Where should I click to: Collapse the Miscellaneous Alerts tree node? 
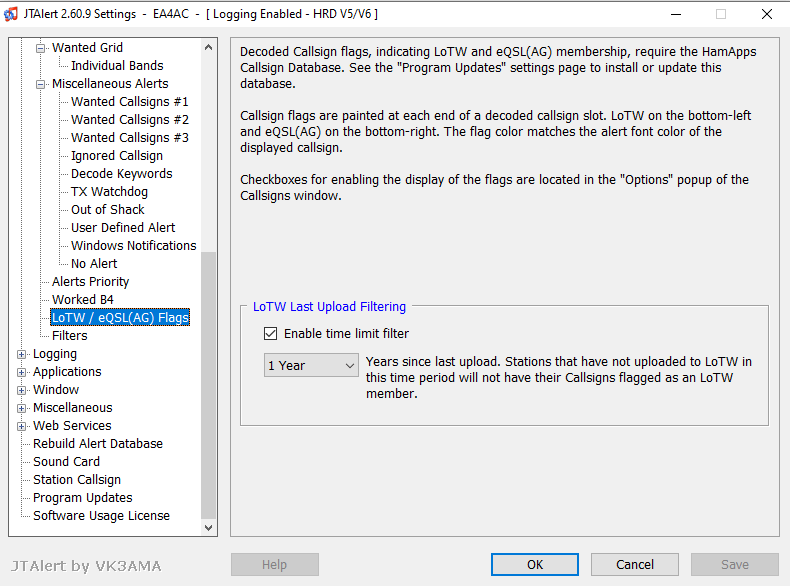pos(40,85)
